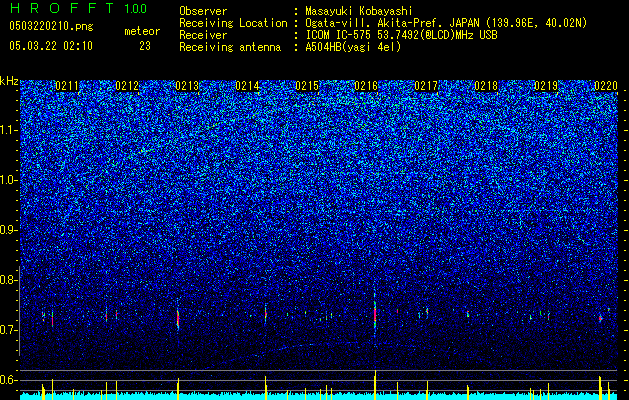Click the date stamp 05.03.22 02:10

pyautogui.click(x=51, y=46)
